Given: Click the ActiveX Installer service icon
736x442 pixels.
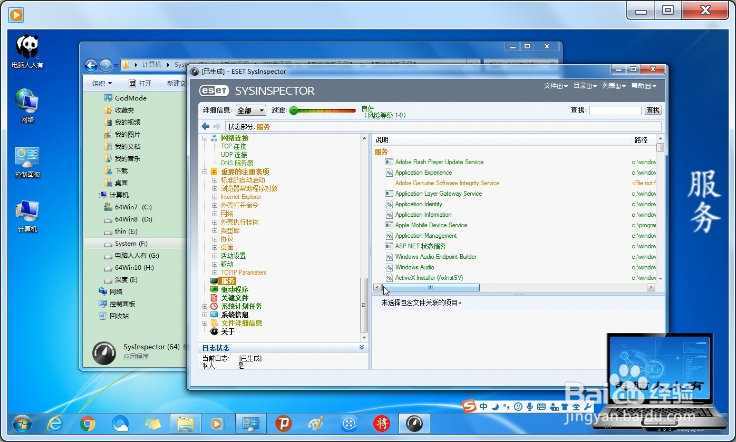Looking at the screenshot, I should coord(389,278).
